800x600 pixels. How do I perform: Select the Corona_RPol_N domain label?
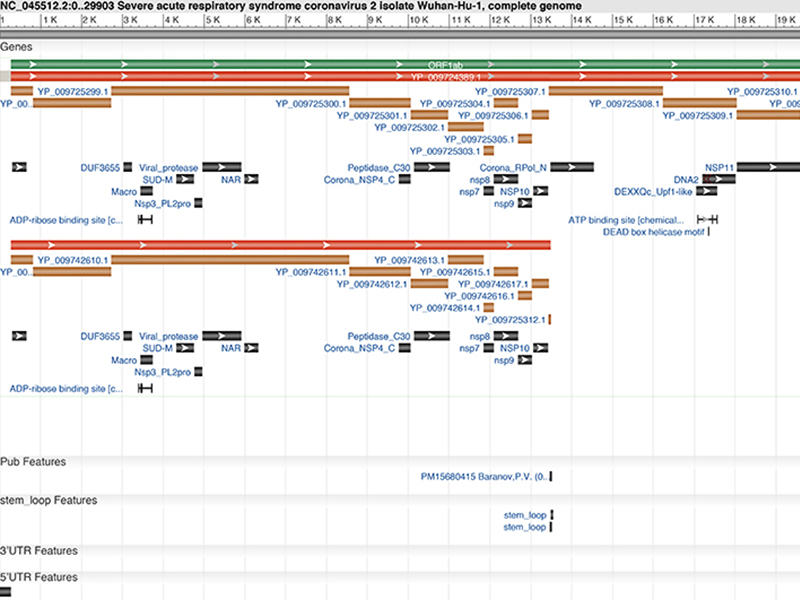point(513,167)
